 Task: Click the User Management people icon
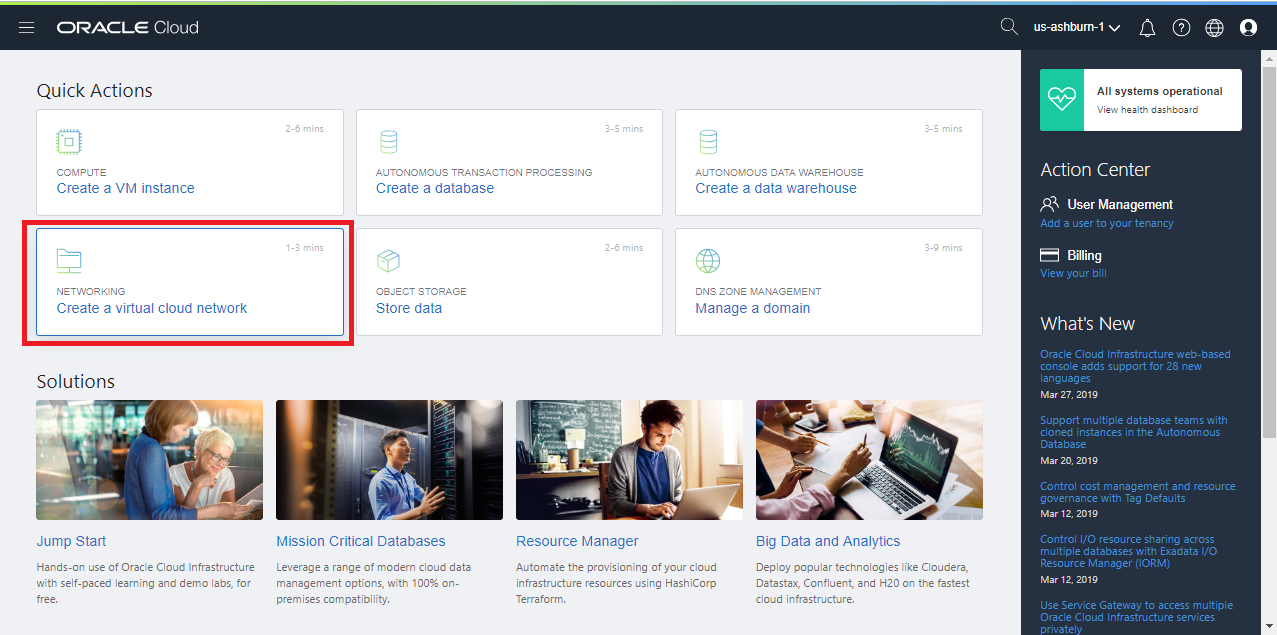(1049, 204)
